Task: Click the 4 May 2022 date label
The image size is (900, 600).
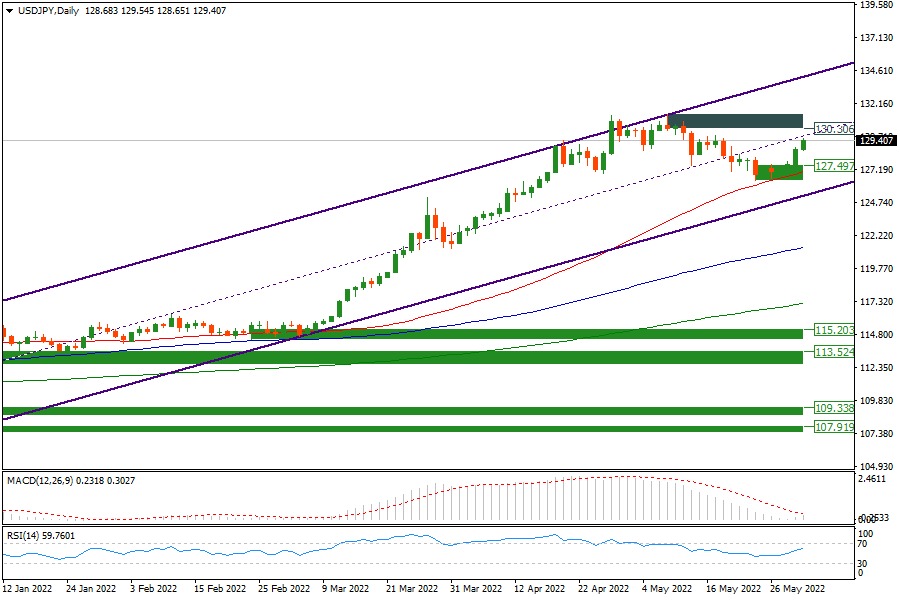Action: coord(668,589)
